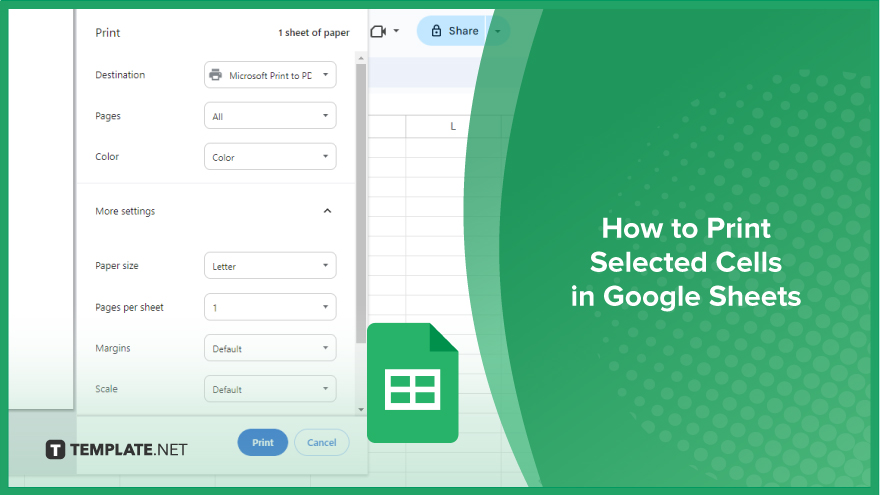Click the 'Destination' label

click(120, 75)
